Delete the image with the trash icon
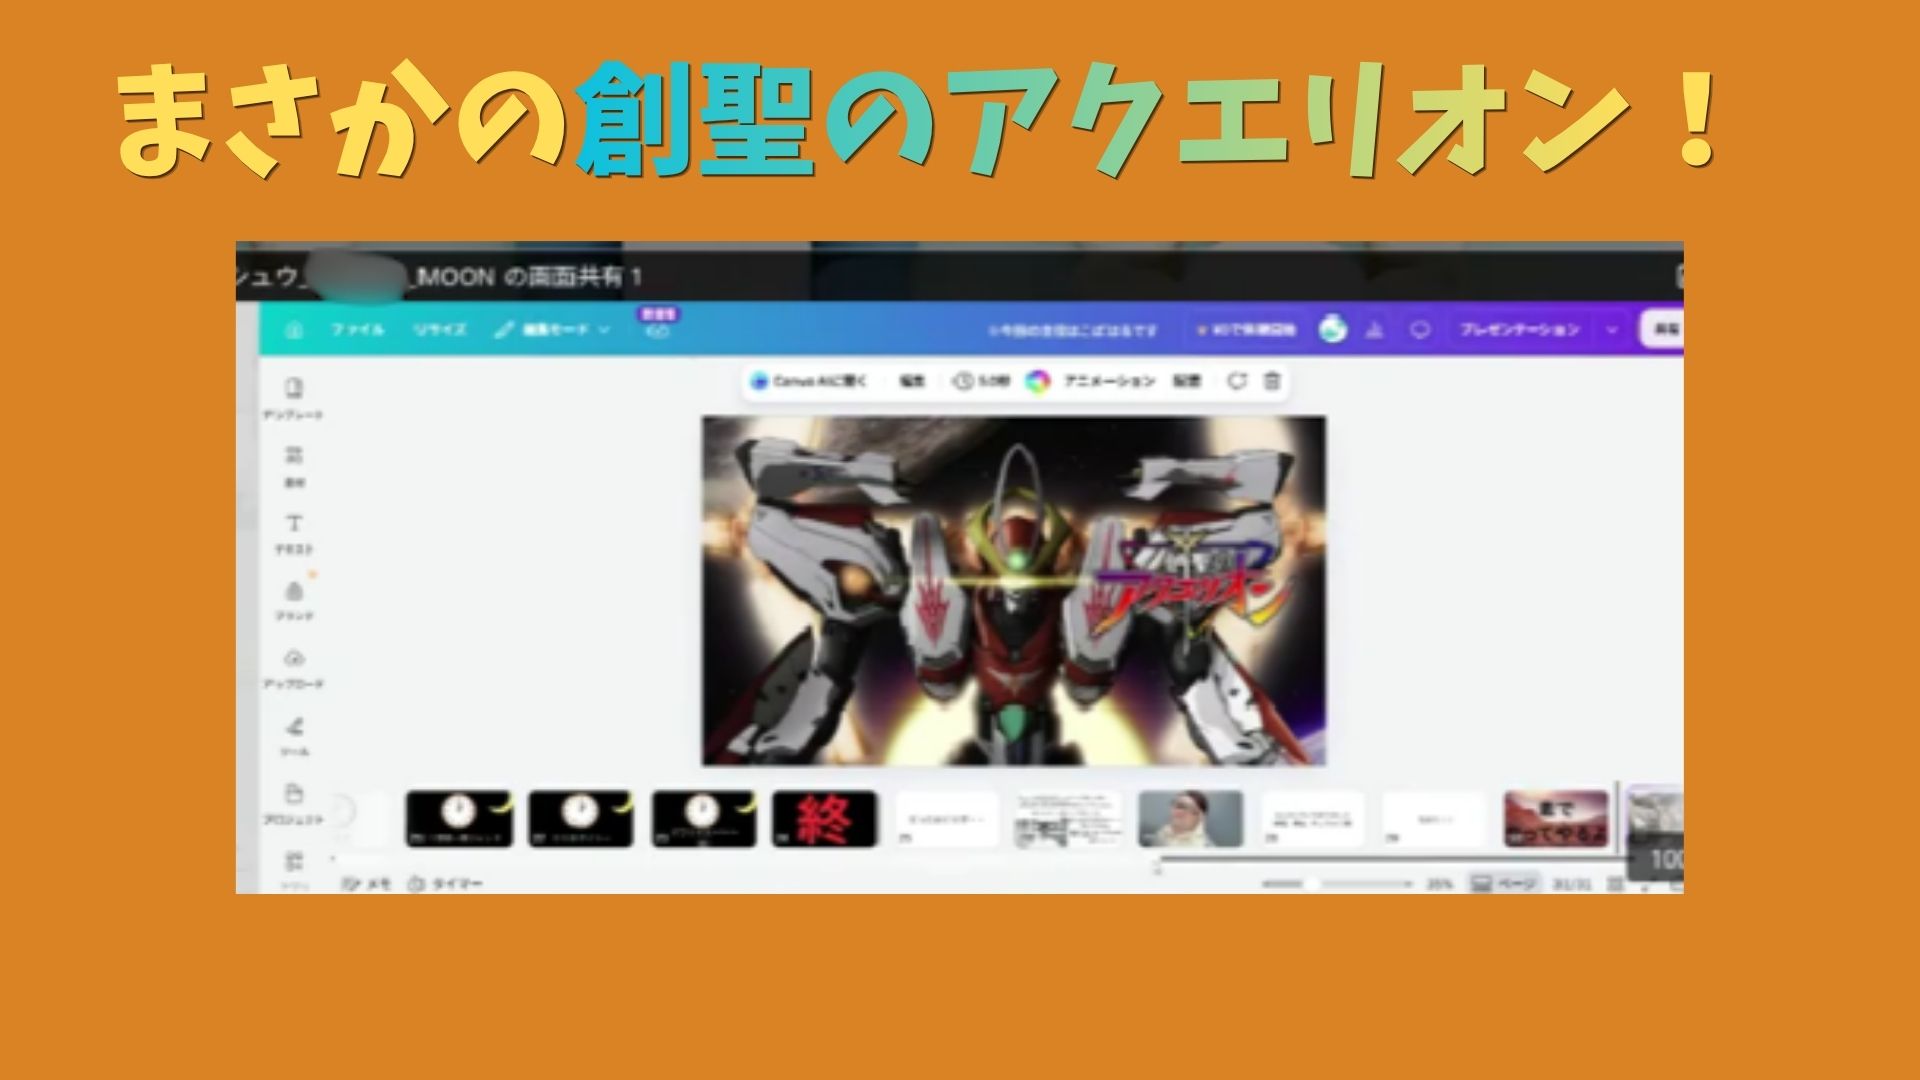1920x1080 pixels. click(1272, 381)
